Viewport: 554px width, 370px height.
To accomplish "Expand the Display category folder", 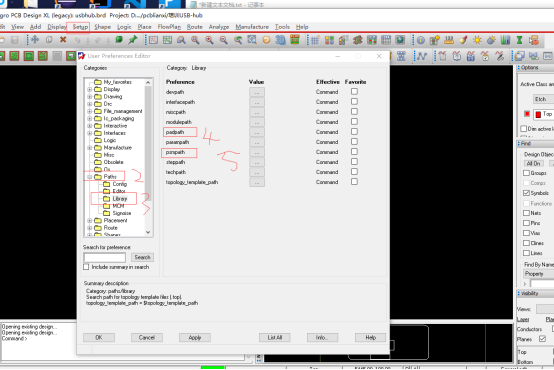I will 90,89.
